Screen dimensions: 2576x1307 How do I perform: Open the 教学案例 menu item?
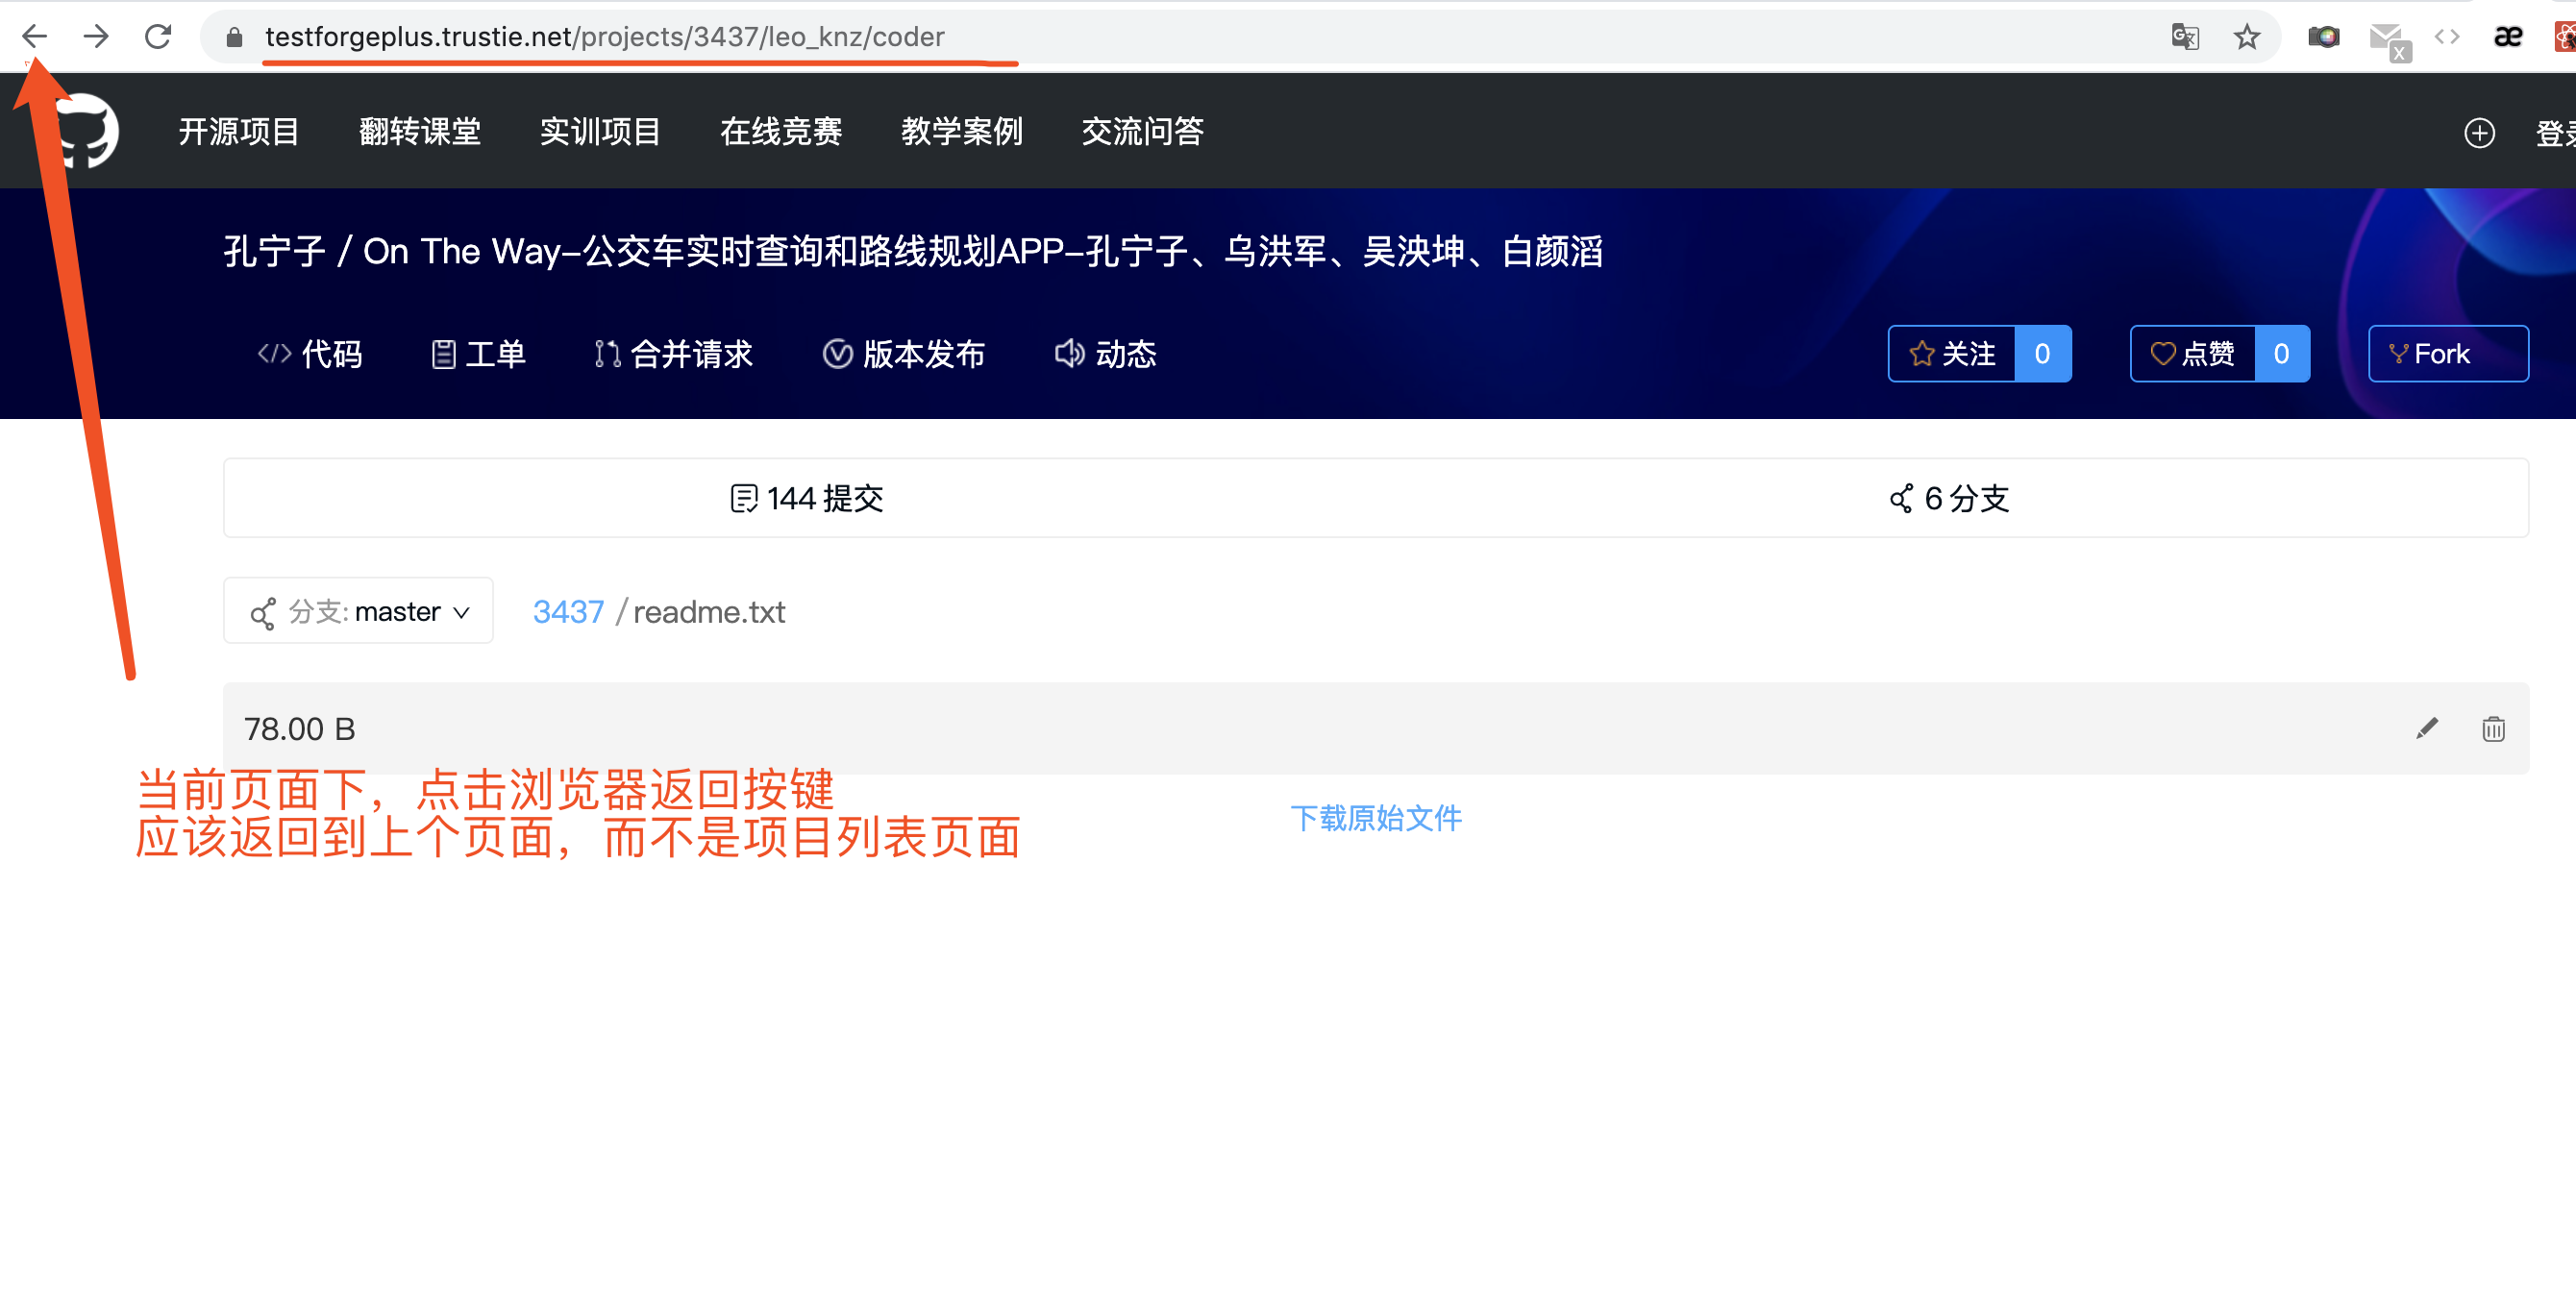pyautogui.click(x=962, y=131)
